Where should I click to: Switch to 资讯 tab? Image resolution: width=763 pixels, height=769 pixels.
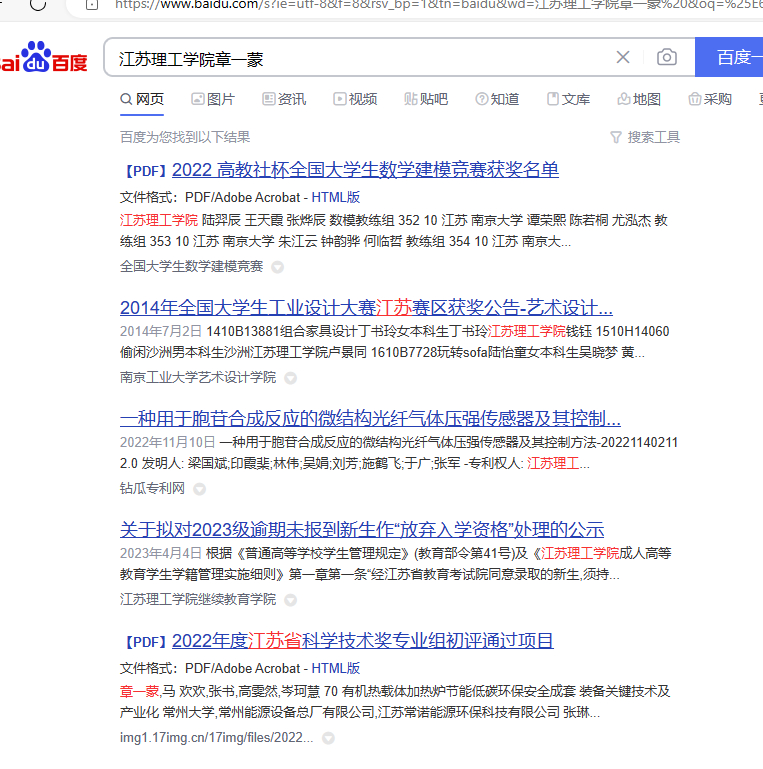pyautogui.click(x=284, y=100)
